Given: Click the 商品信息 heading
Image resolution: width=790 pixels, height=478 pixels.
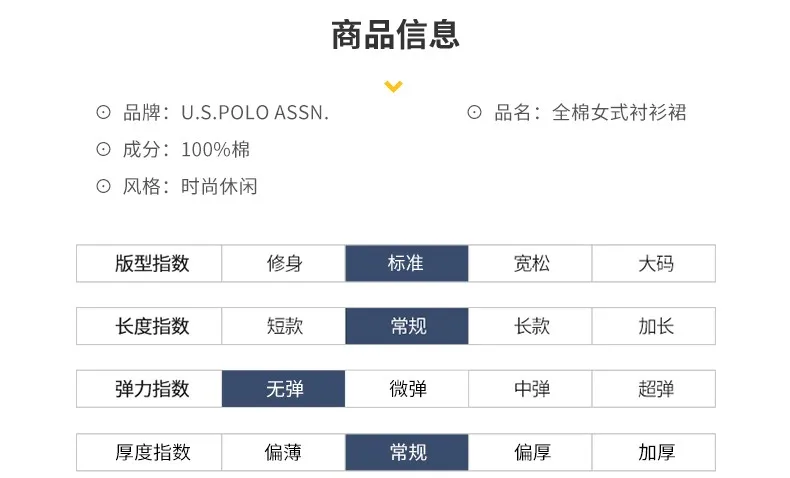Looking at the screenshot, I should coord(395,35).
